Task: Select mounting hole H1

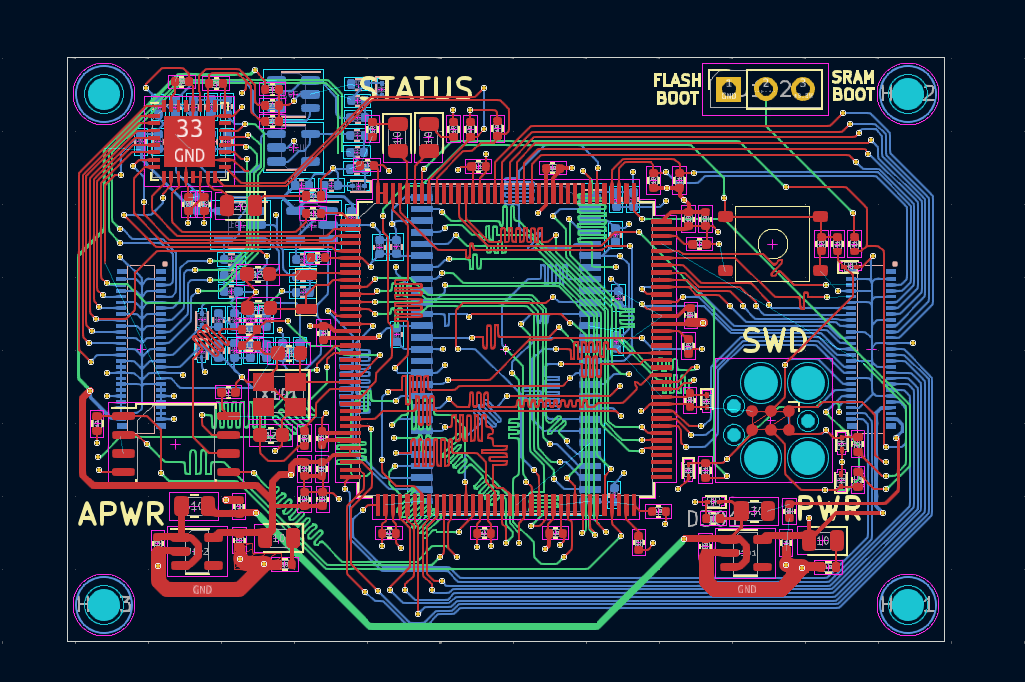Action: coord(907,605)
